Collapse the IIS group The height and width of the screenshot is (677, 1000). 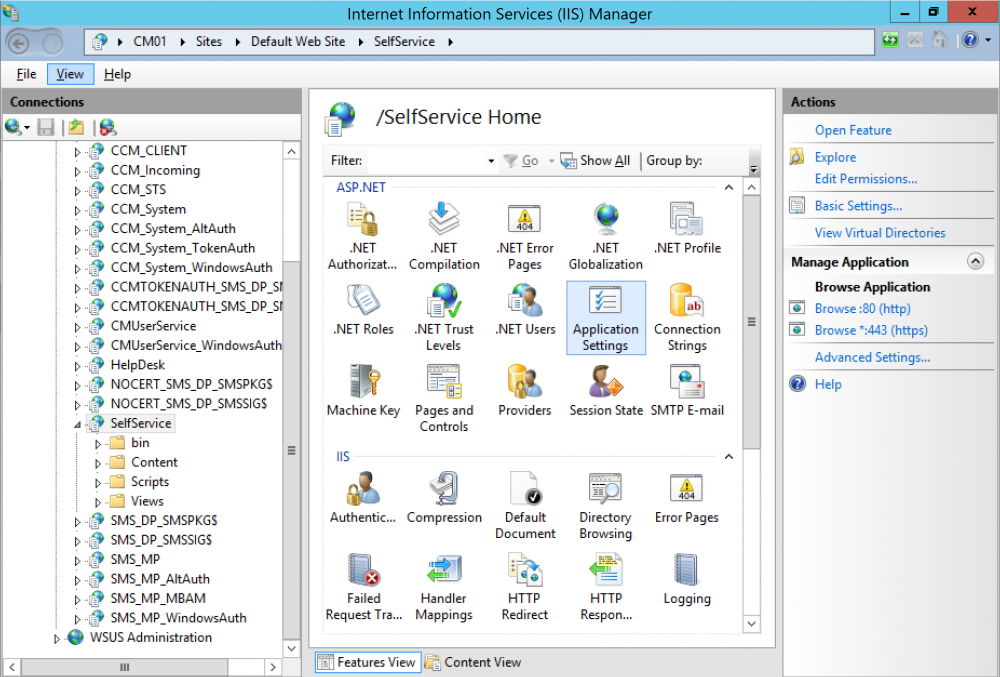728,456
